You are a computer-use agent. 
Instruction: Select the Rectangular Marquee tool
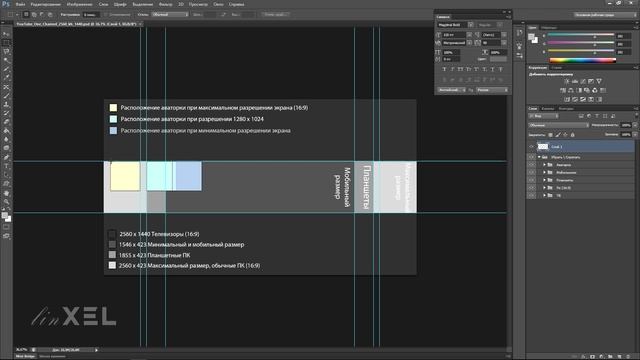(x=6, y=43)
